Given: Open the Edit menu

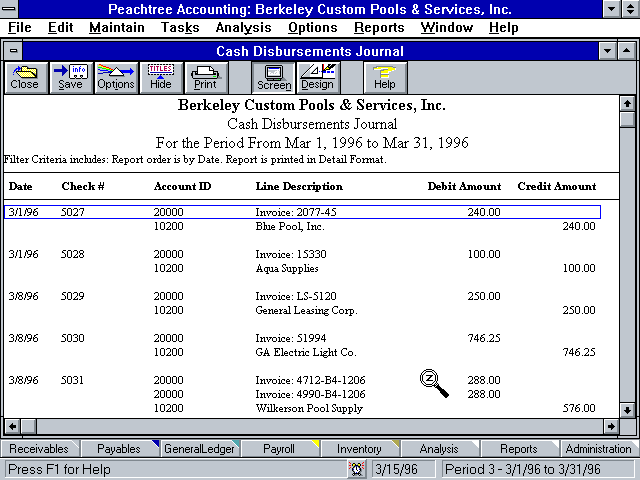Looking at the screenshot, I should [60, 27].
